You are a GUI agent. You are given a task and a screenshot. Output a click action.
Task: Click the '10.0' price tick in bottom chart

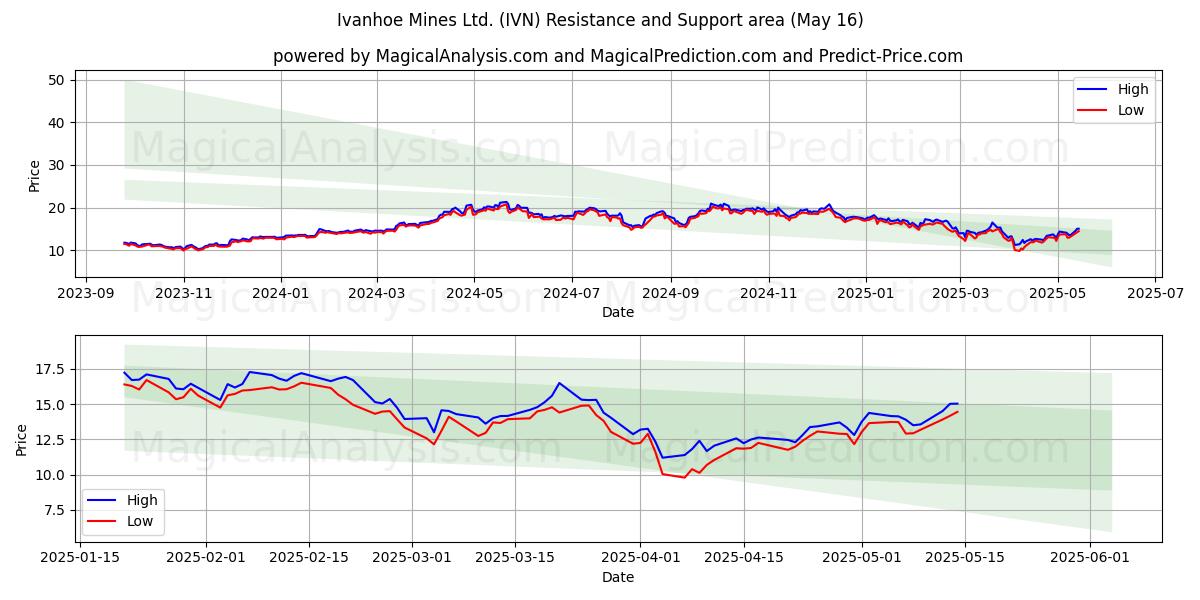pyautogui.click(x=52, y=475)
